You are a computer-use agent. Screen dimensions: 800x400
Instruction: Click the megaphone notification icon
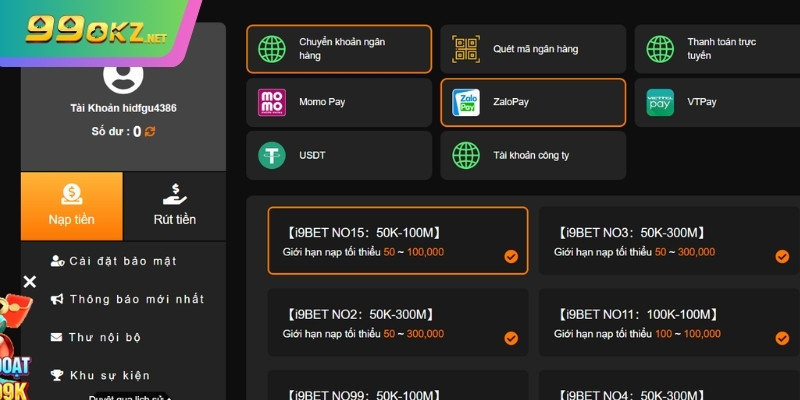57,299
